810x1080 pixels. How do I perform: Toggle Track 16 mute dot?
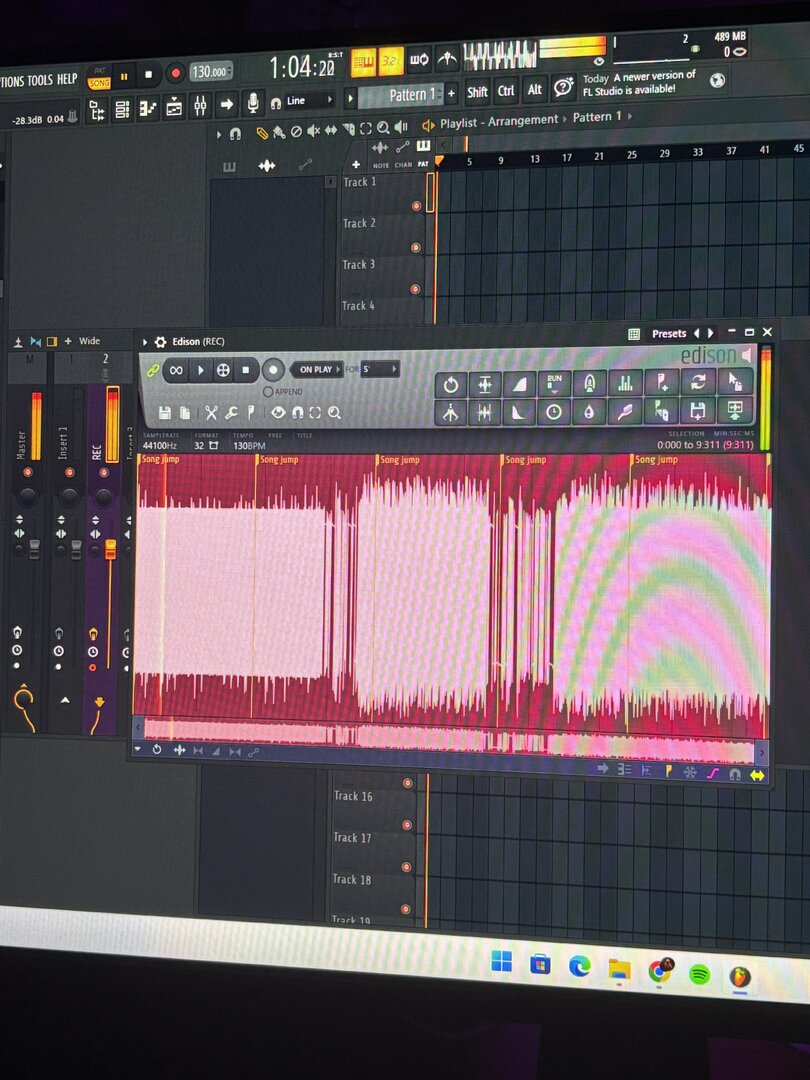pyautogui.click(x=407, y=783)
